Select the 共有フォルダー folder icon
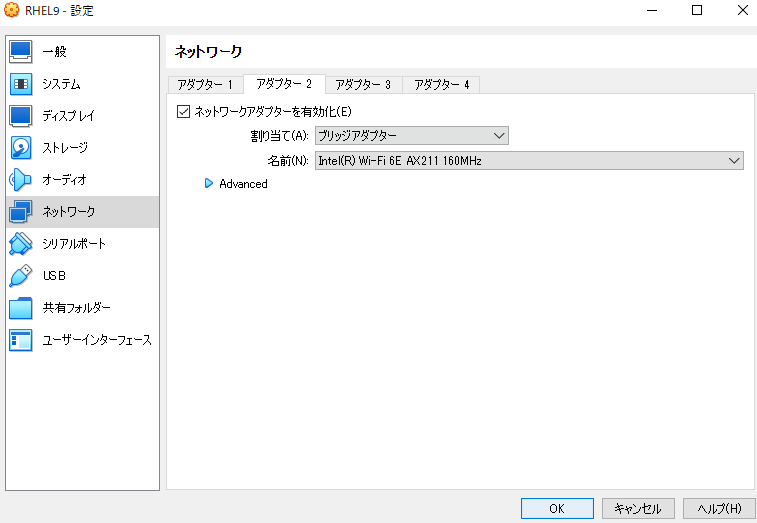 pyautogui.click(x=21, y=308)
